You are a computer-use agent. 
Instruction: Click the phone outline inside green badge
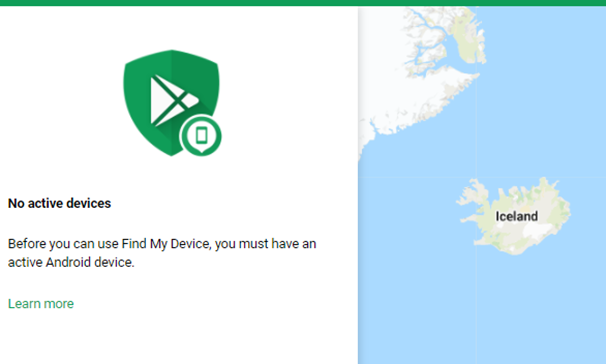pyautogui.click(x=201, y=135)
